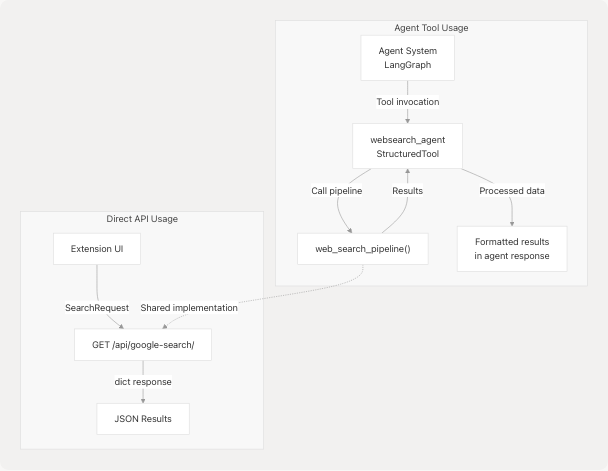Click the Agent System LangGraph node

point(407,58)
